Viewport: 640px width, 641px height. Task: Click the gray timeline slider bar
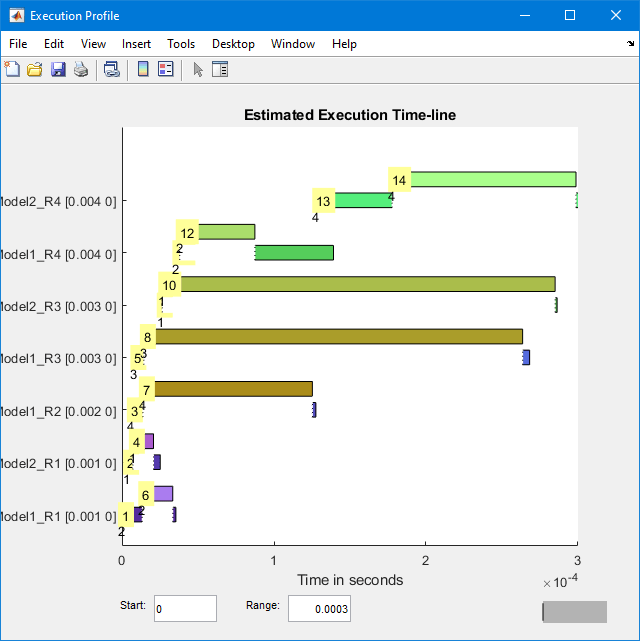575,612
